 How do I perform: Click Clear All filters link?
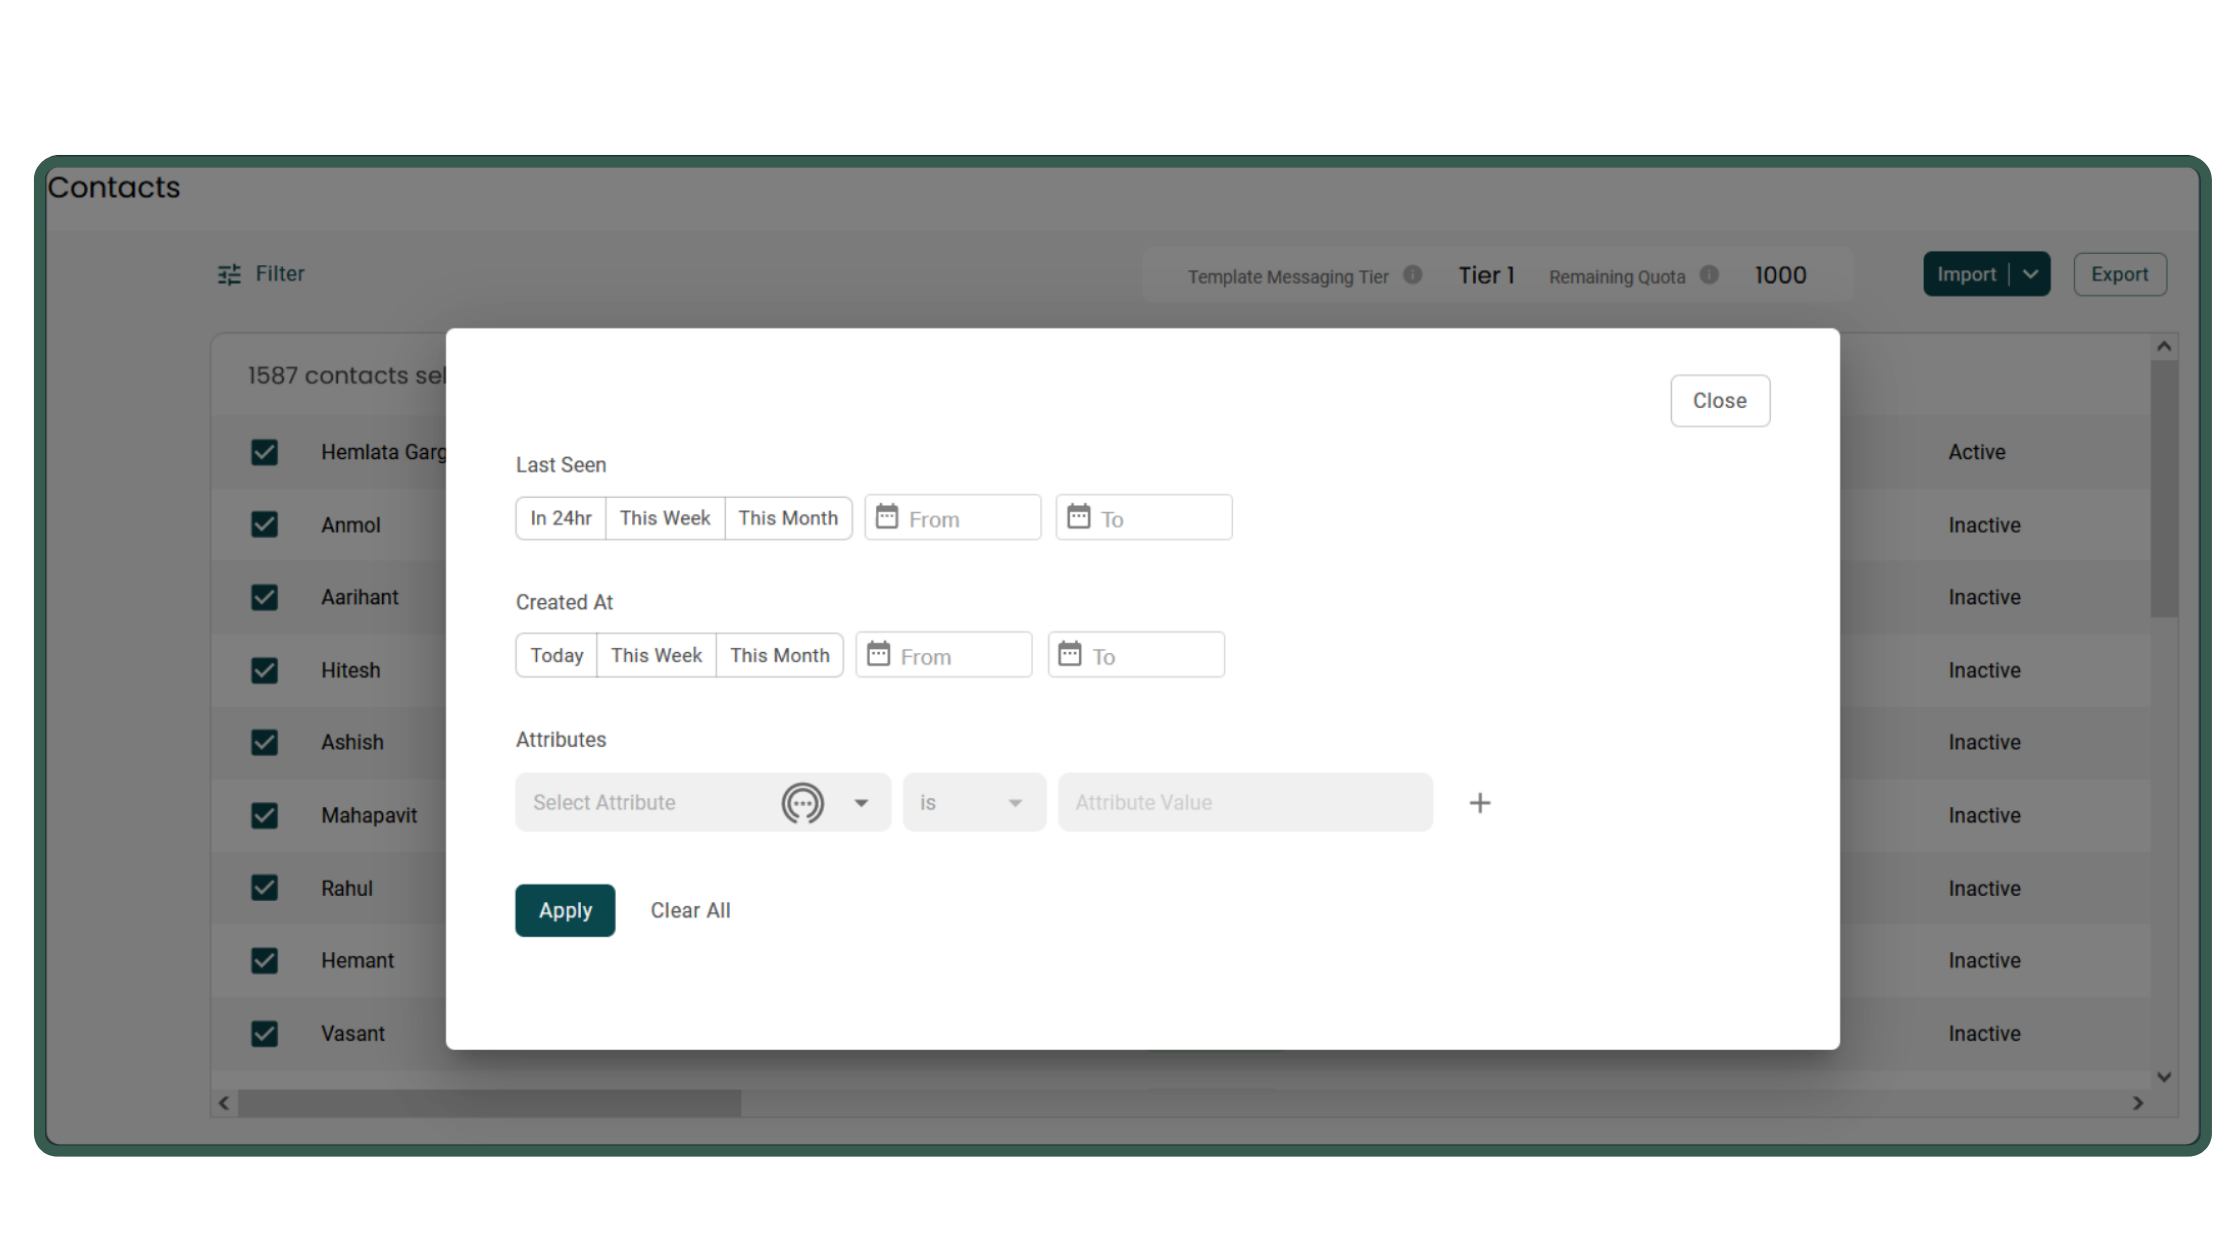(x=690, y=910)
